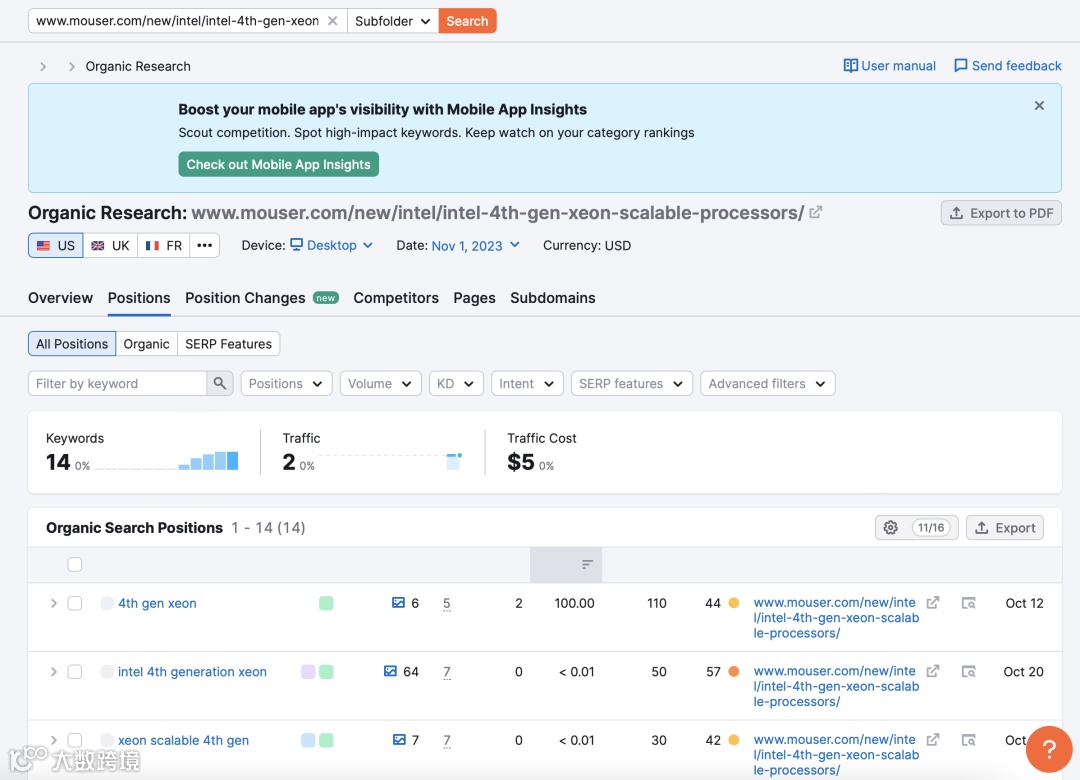Click the gear settings icon for columns
Screen dimensions: 1080x780
[891, 528]
